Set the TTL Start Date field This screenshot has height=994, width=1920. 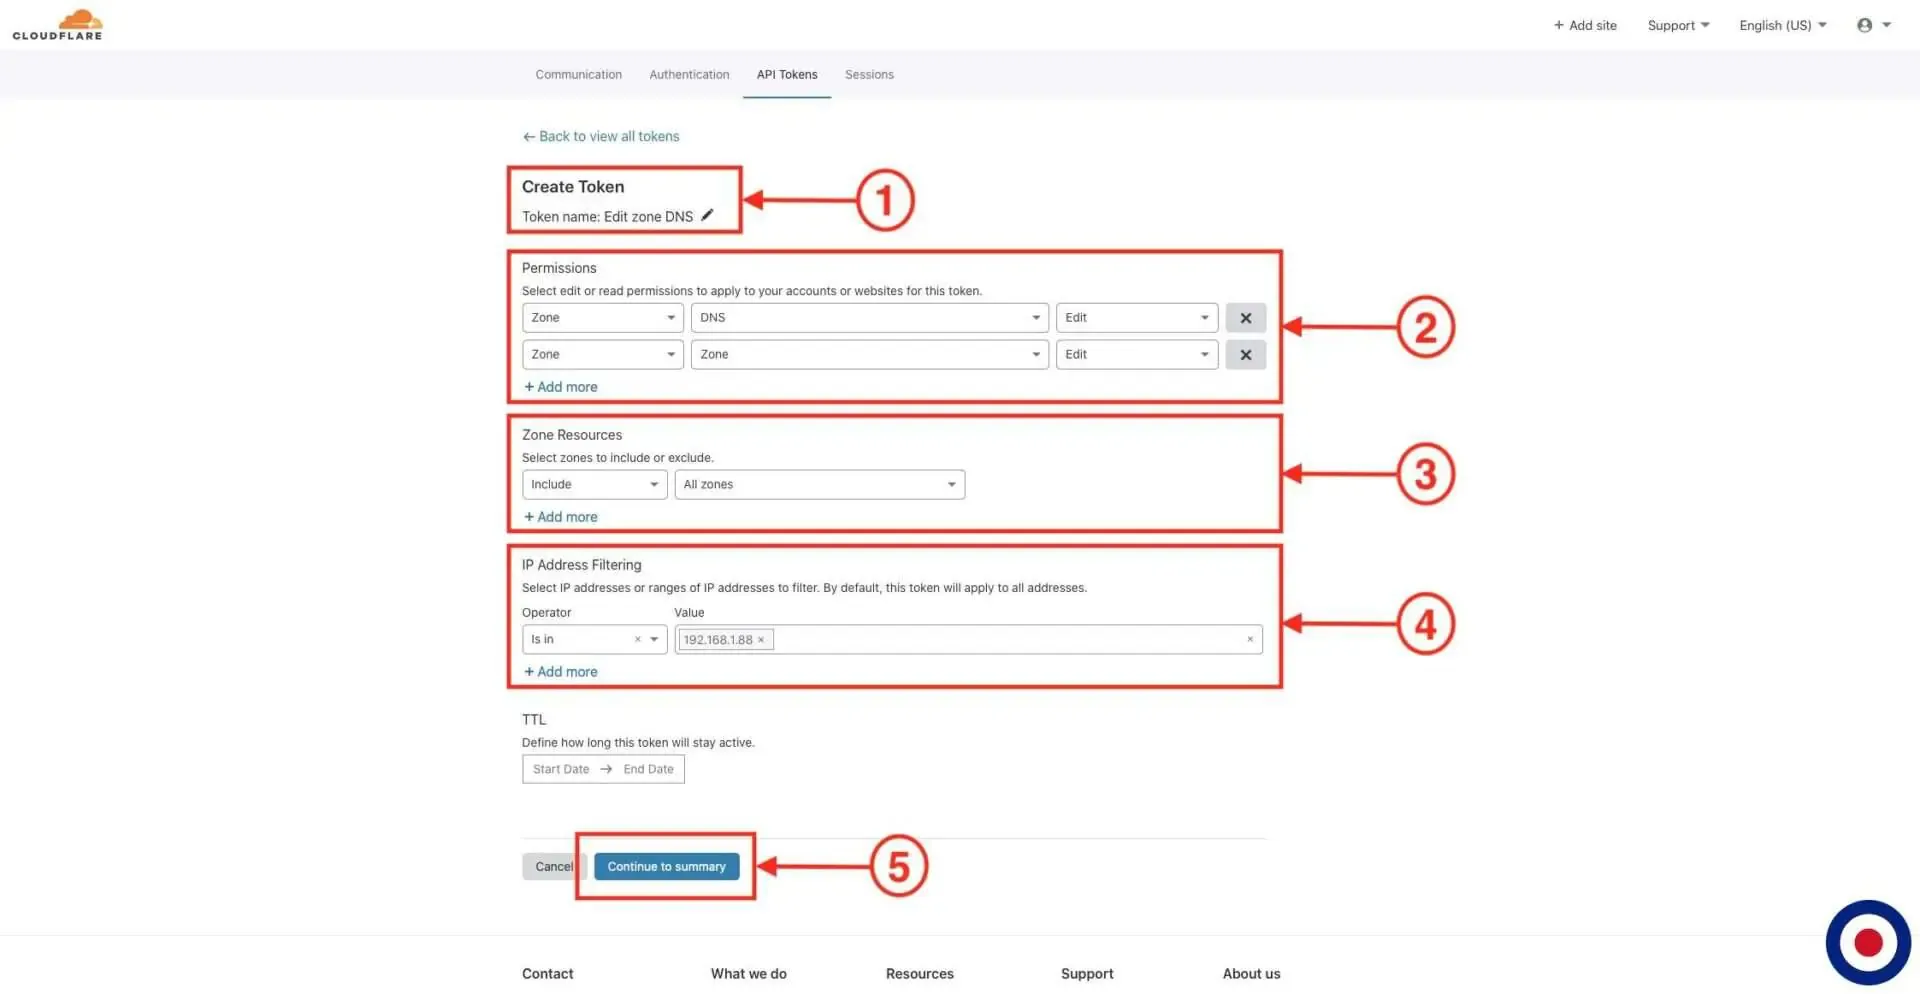[x=561, y=769]
